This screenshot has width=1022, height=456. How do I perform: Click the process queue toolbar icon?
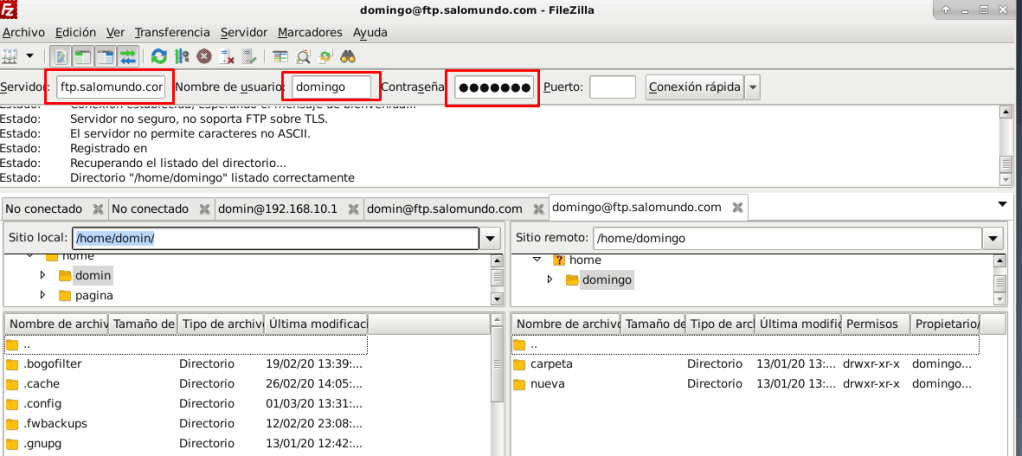click(x=181, y=56)
